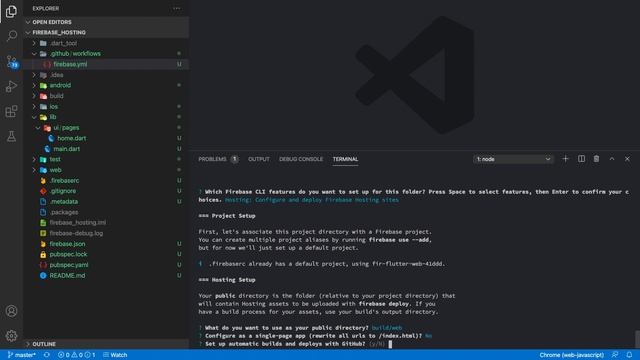This screenshot has height=360, width=640.
Task: Open firebase.yml file
Action: (x=106, y=64)
